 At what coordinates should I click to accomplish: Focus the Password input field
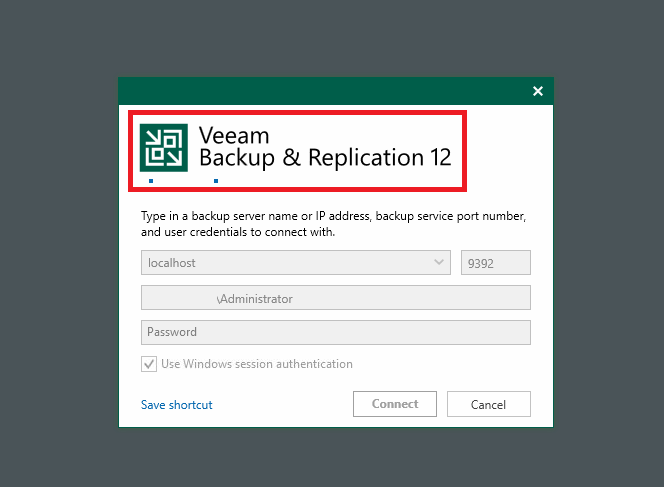point(335,332)
